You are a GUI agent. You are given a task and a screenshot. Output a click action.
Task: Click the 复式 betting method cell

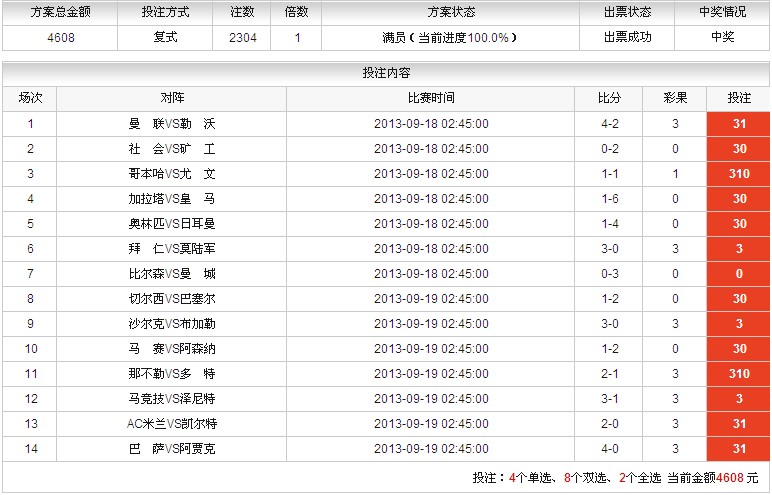[x=165, y=38]
